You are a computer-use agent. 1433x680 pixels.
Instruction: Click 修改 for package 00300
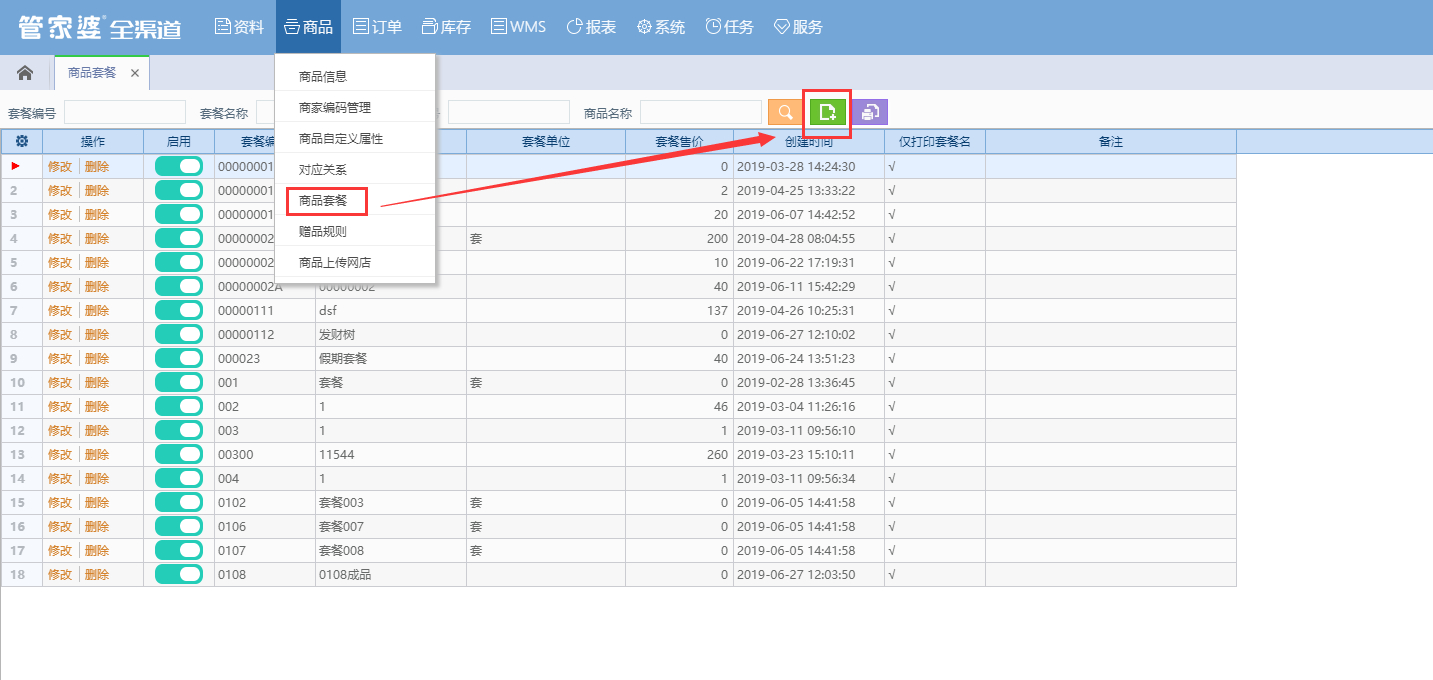tap(60, 455)
